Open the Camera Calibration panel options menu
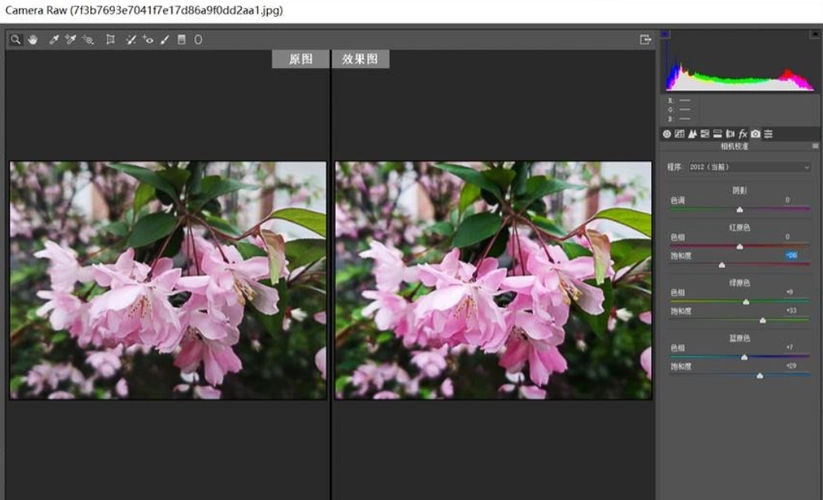The image size is (823, 500). pyautogui.click(x=815, y=146)
